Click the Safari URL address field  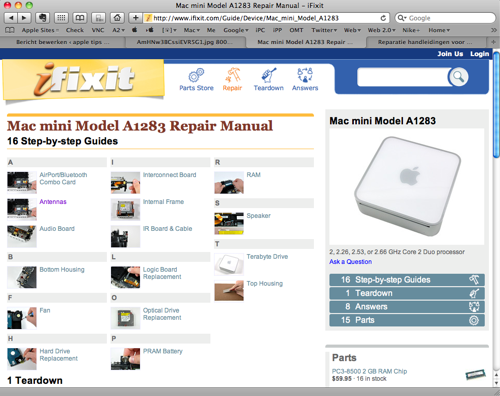[262, 18]
